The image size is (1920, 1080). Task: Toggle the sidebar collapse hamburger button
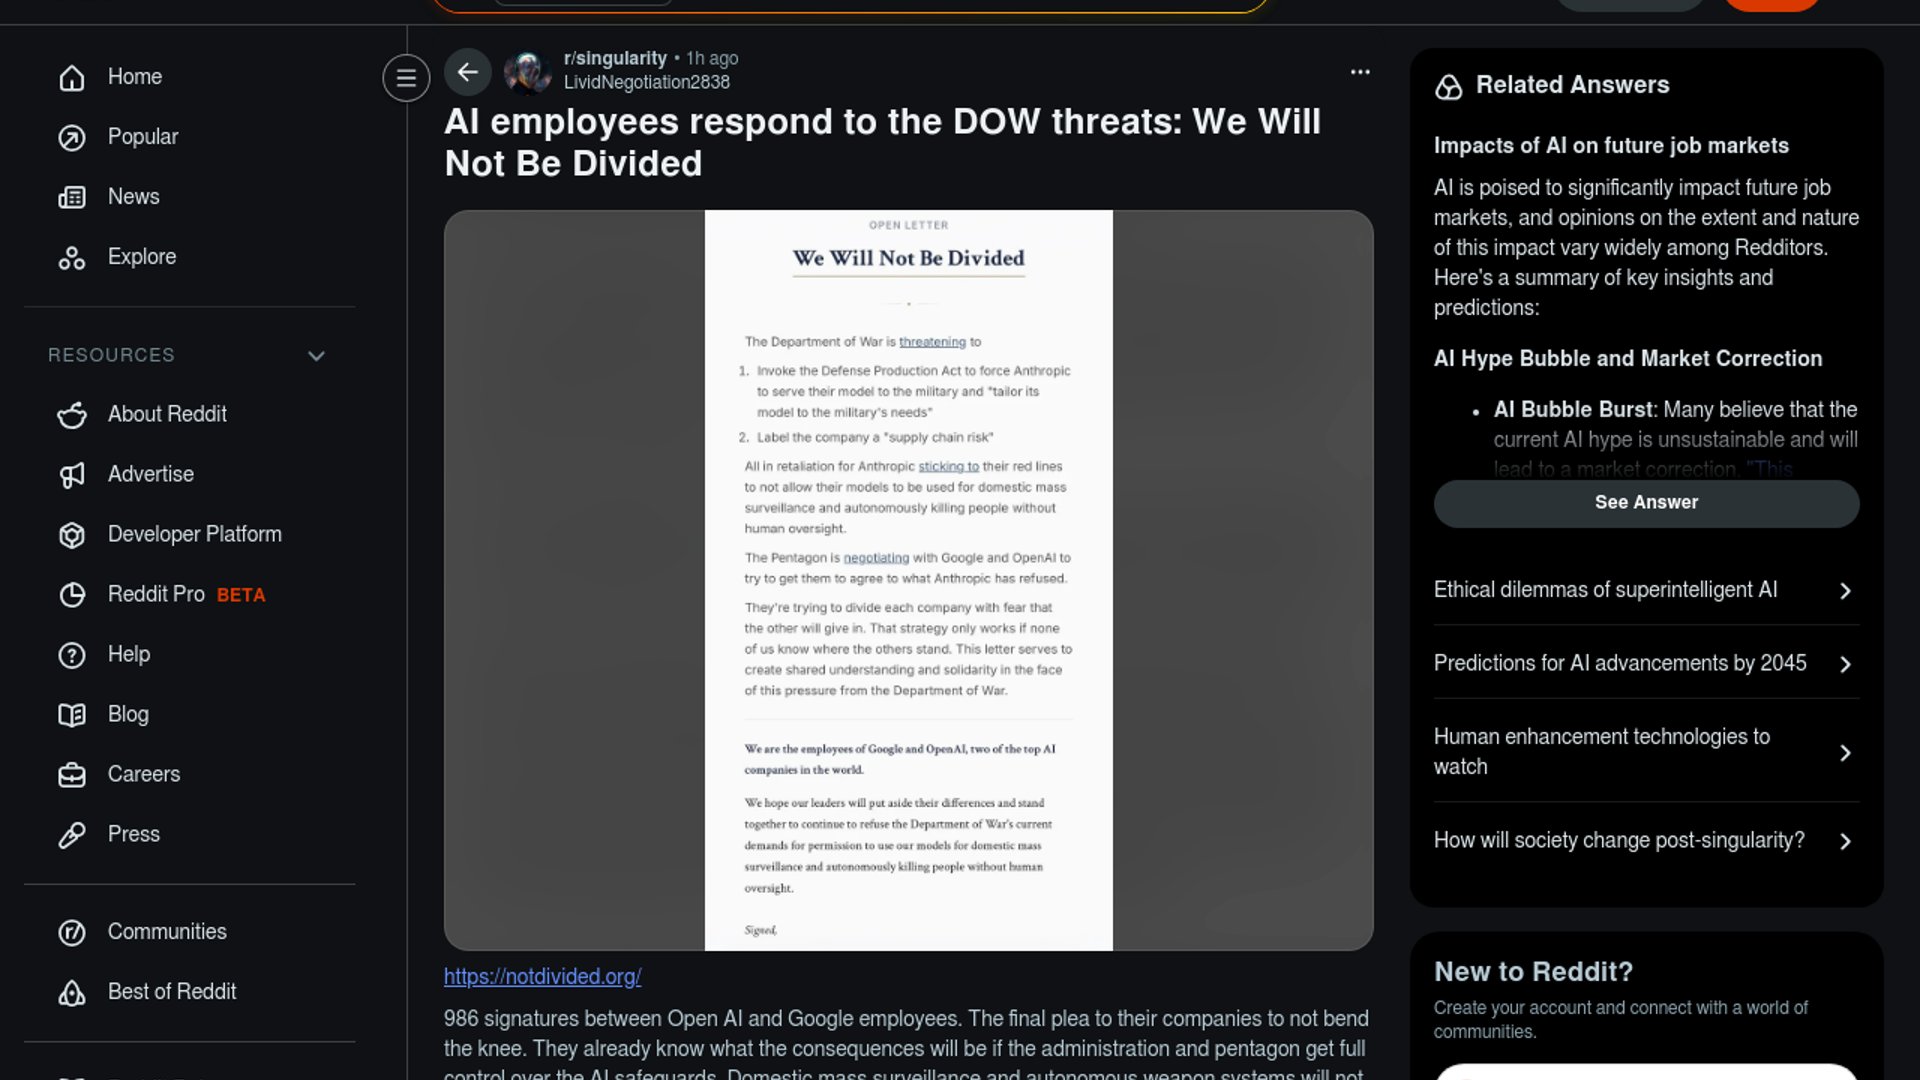406,77
